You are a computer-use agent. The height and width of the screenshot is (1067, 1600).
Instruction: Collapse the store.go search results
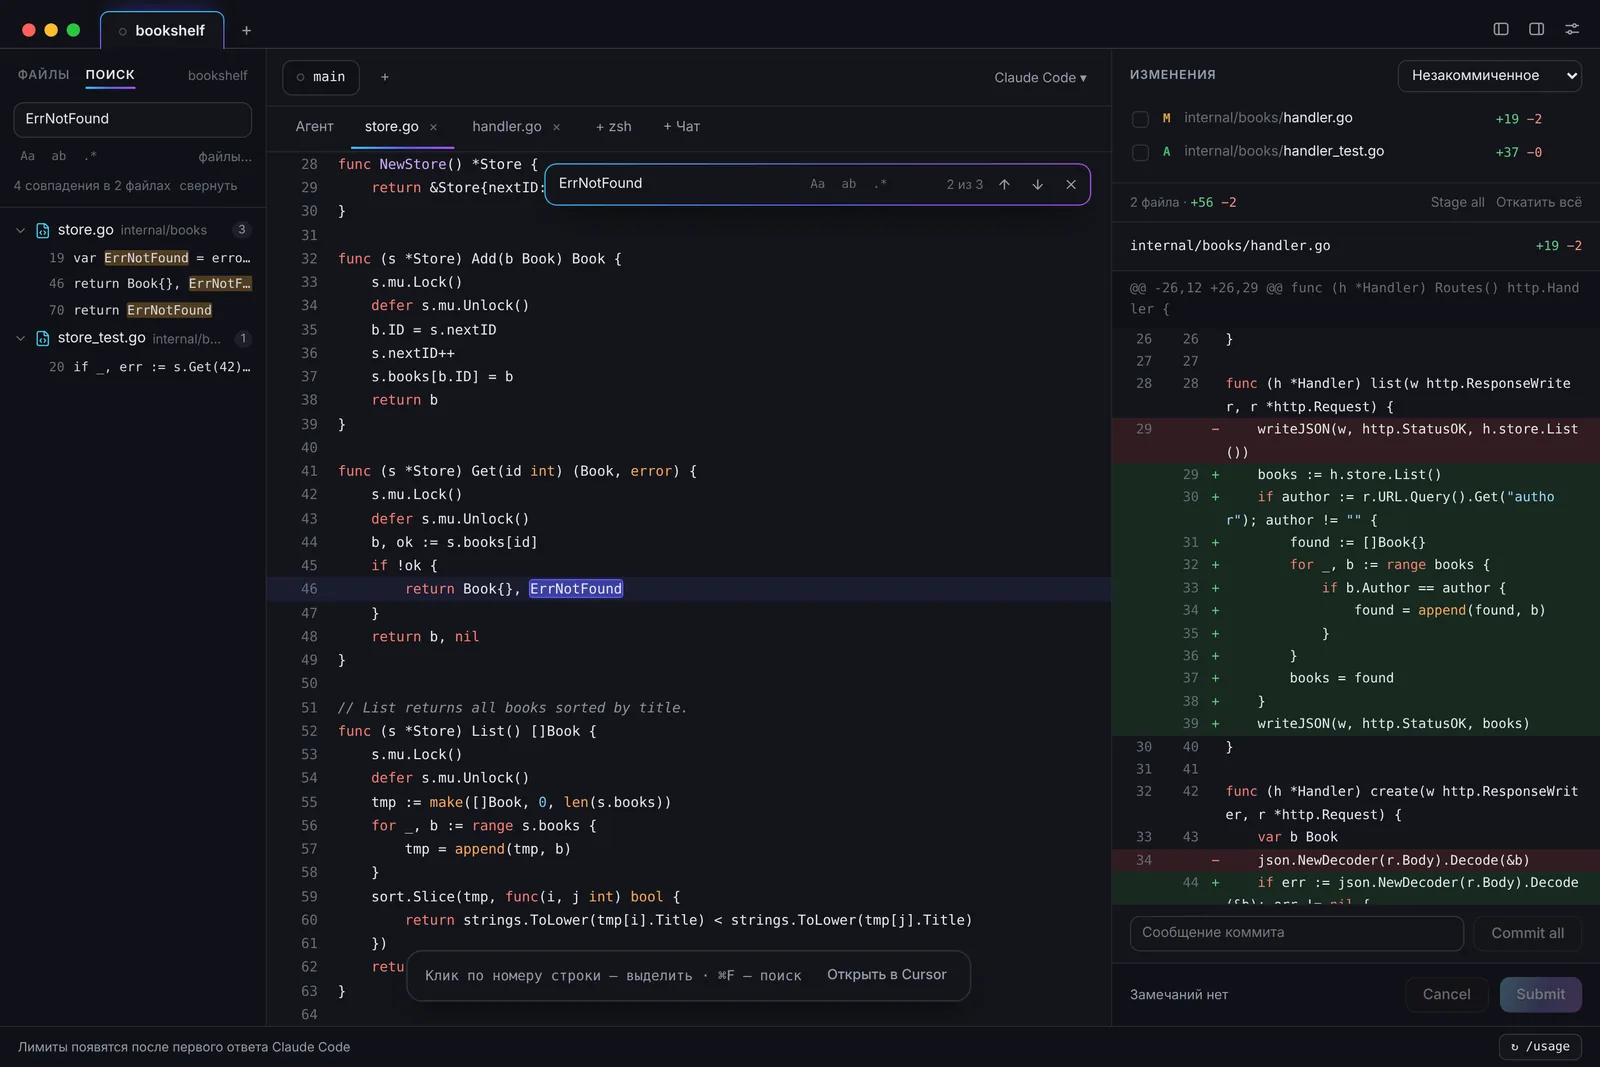coord(20,230)
